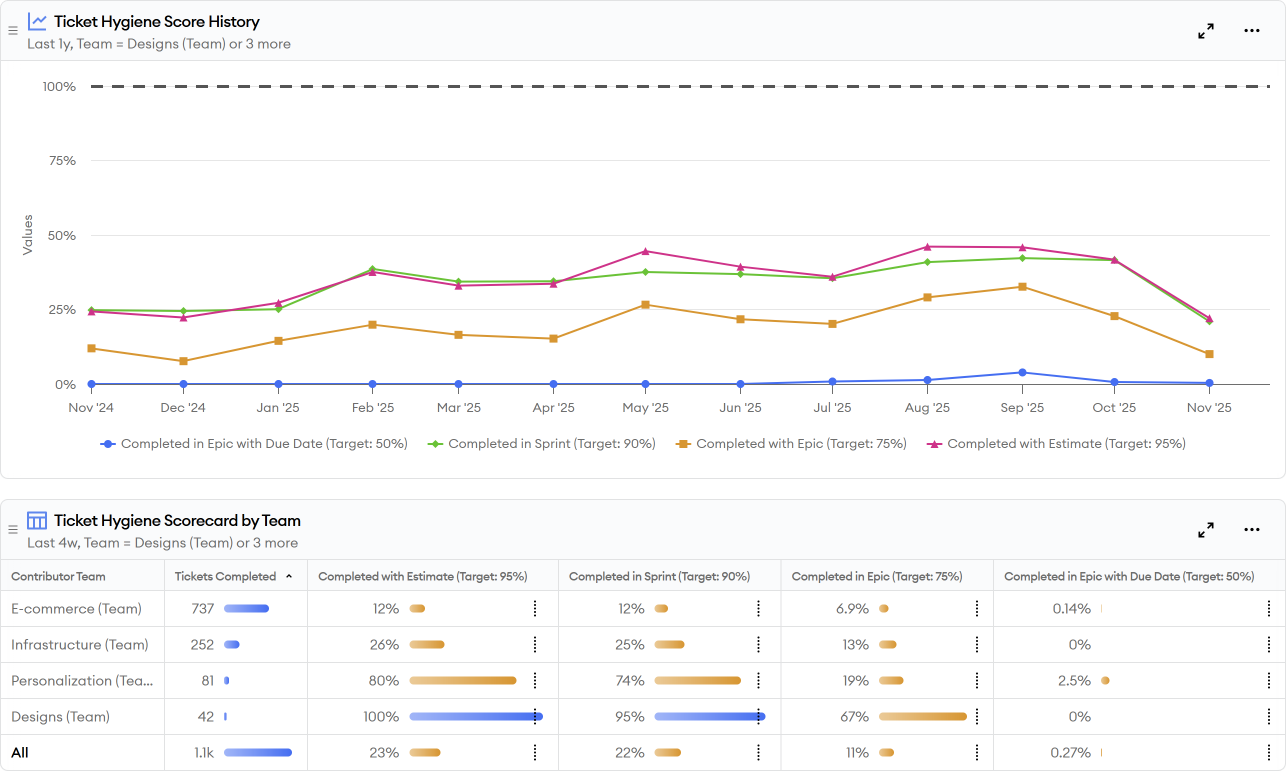Grab the drag handle of Scorecard by Team widget
Screen dimensions: 1286x771
(x=13, y=530)
